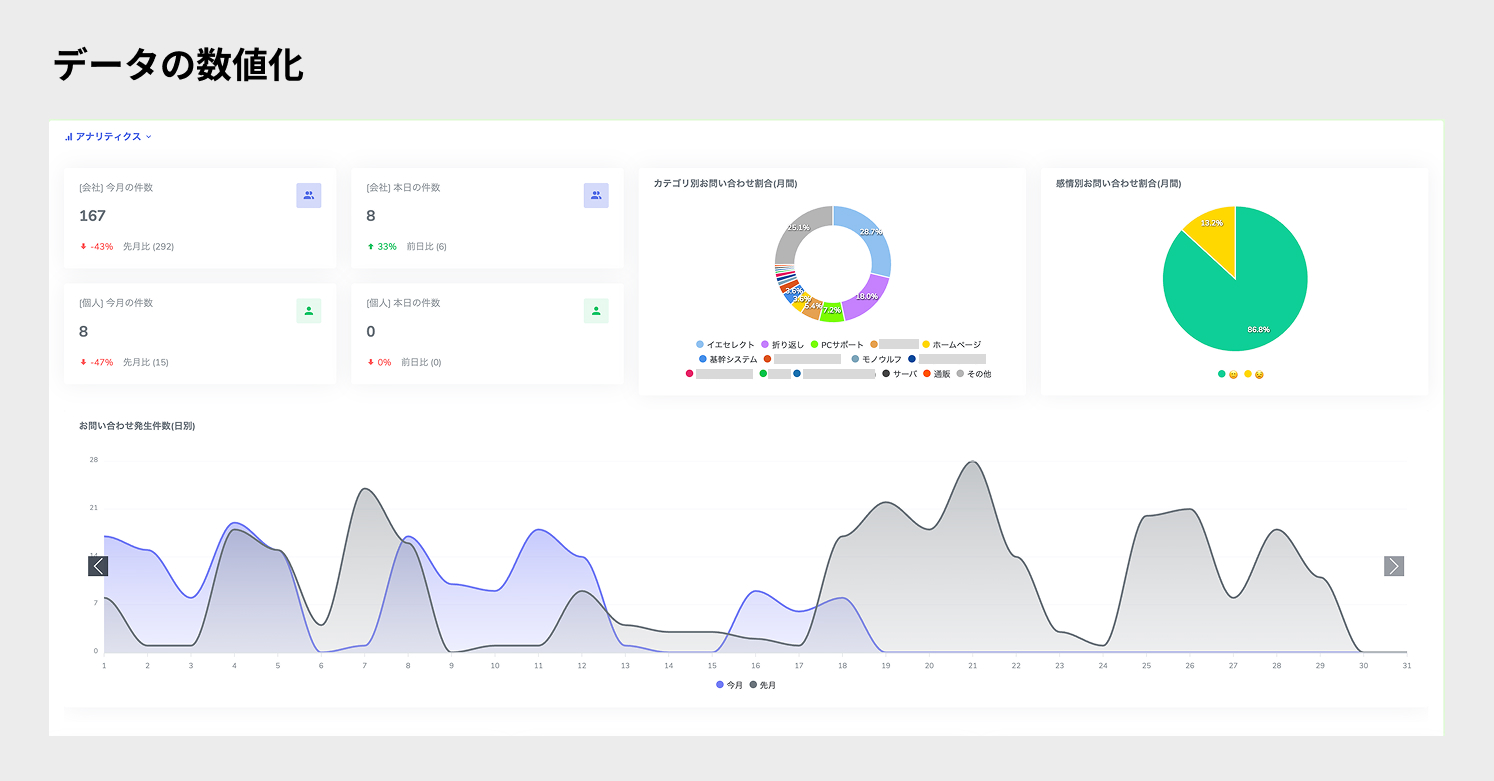Toggle イエセレクト category in donut legend
Viewport: 1494px width, 781px height.
725,345
